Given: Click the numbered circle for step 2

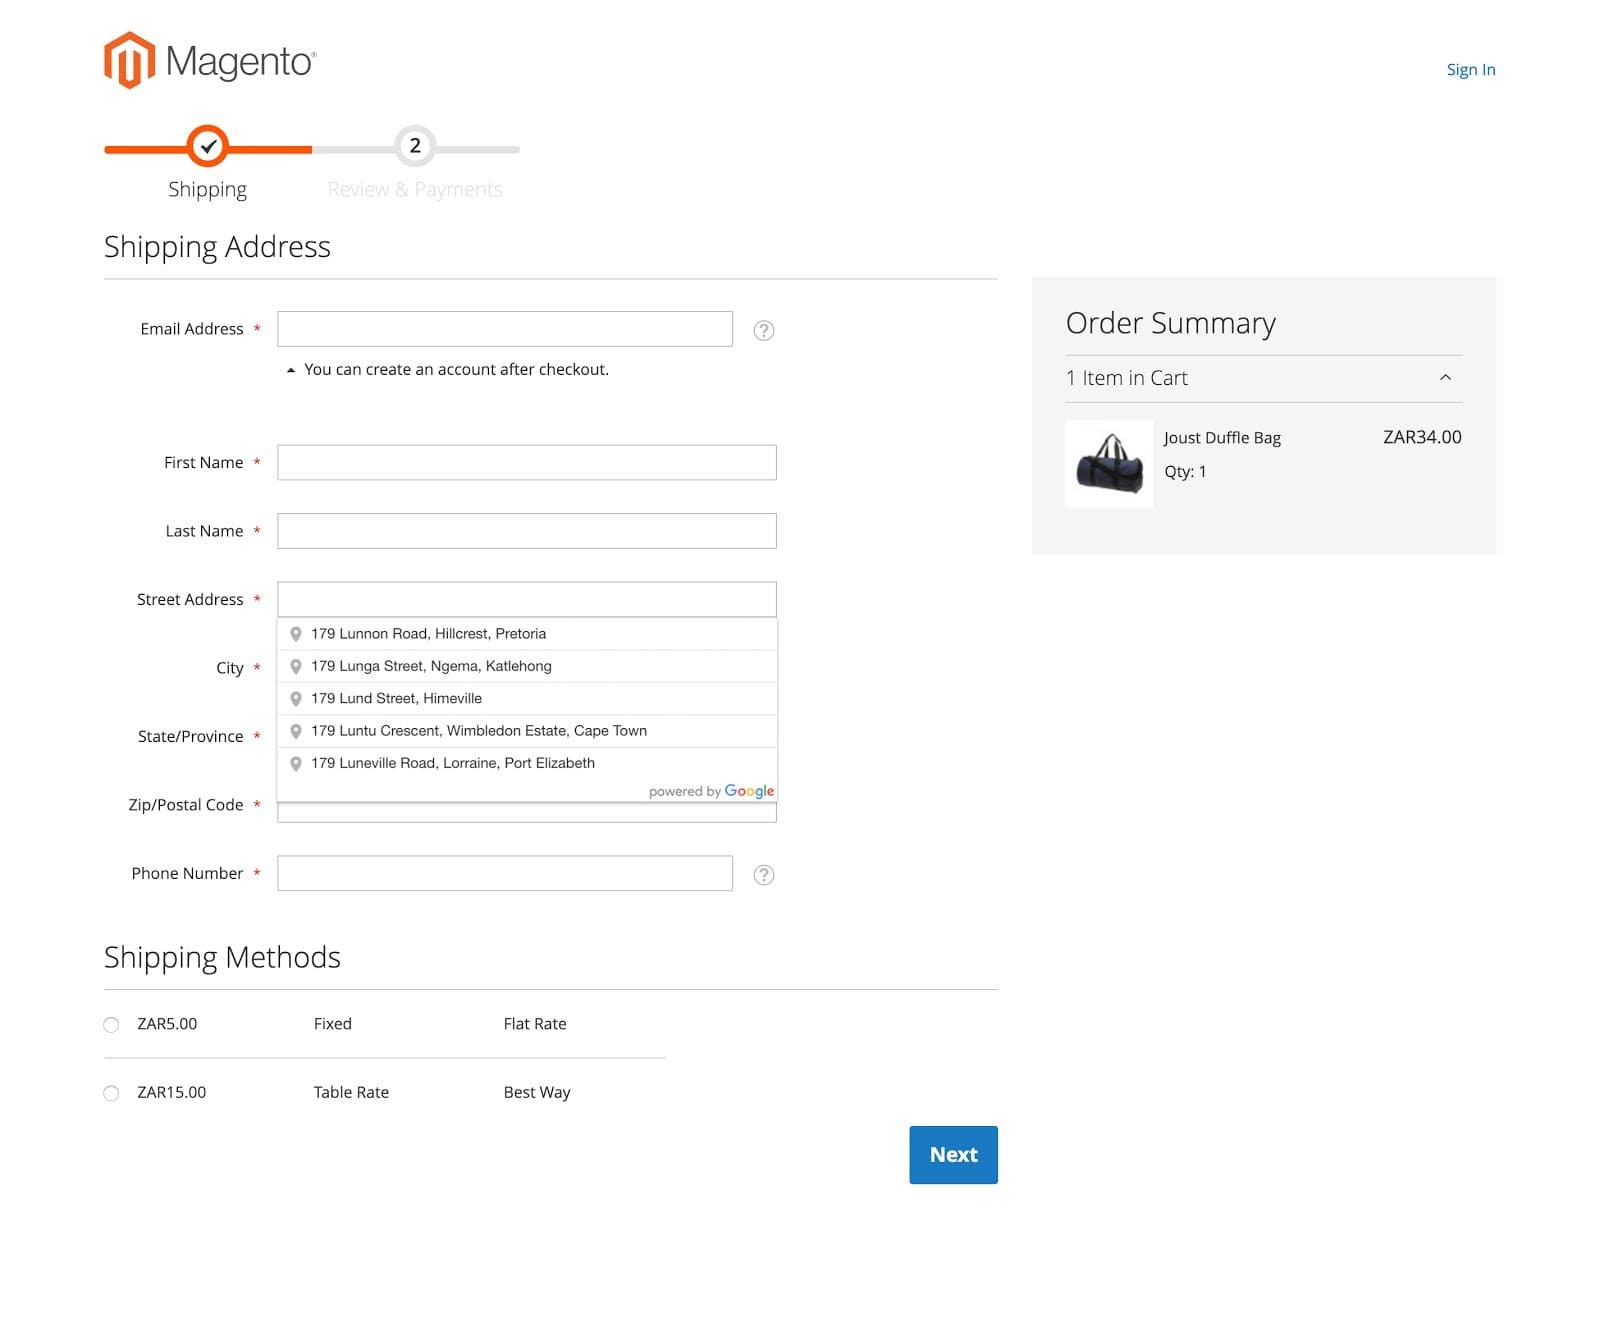Looking at the screenshot, I should click(x=416, y=146).
